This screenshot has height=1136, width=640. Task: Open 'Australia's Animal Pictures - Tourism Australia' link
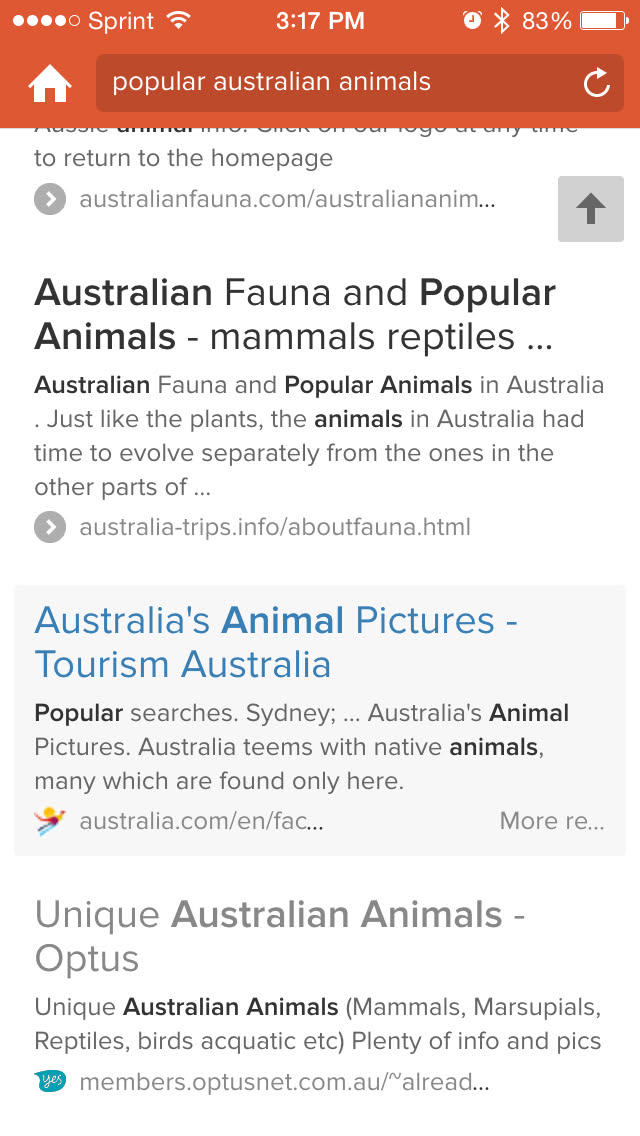click(276, 643)
